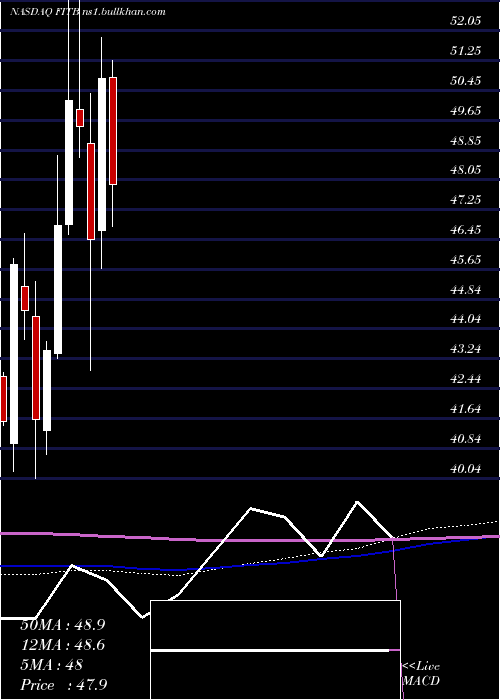Click the <<Live MACD label

[x=421, y=674]
